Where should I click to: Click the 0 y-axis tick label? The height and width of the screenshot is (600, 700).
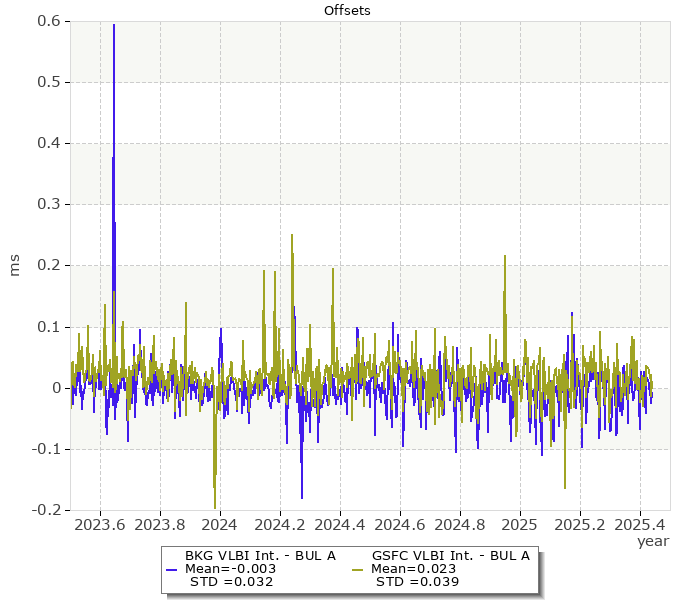click(x=56, y=388)
